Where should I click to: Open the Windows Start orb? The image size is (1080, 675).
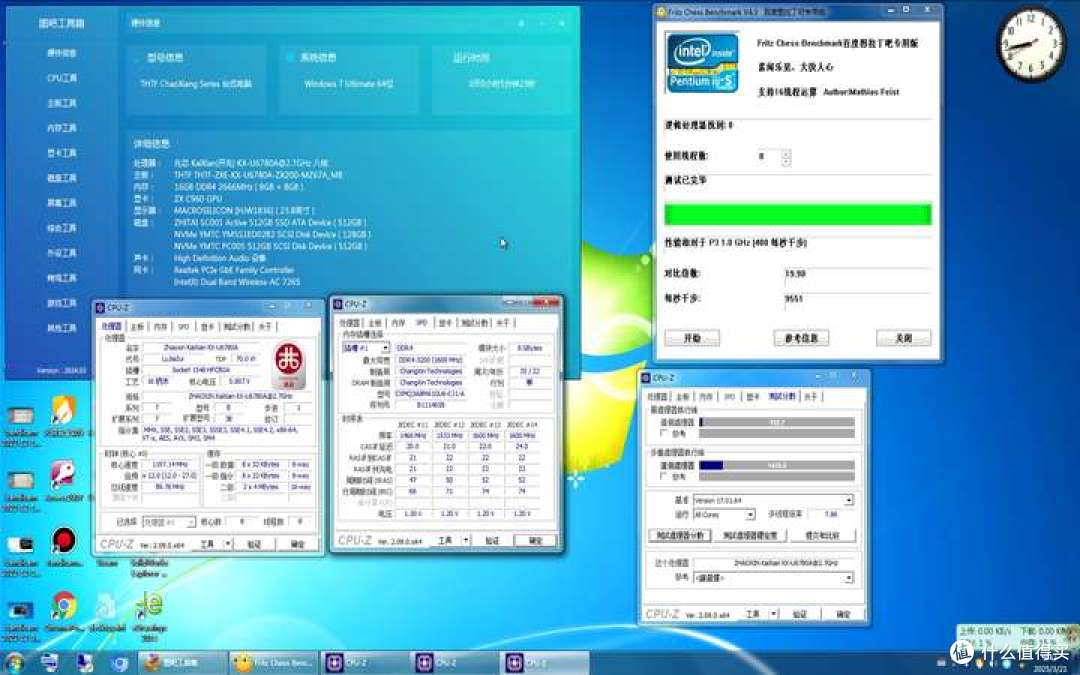[x=14, y=663]
